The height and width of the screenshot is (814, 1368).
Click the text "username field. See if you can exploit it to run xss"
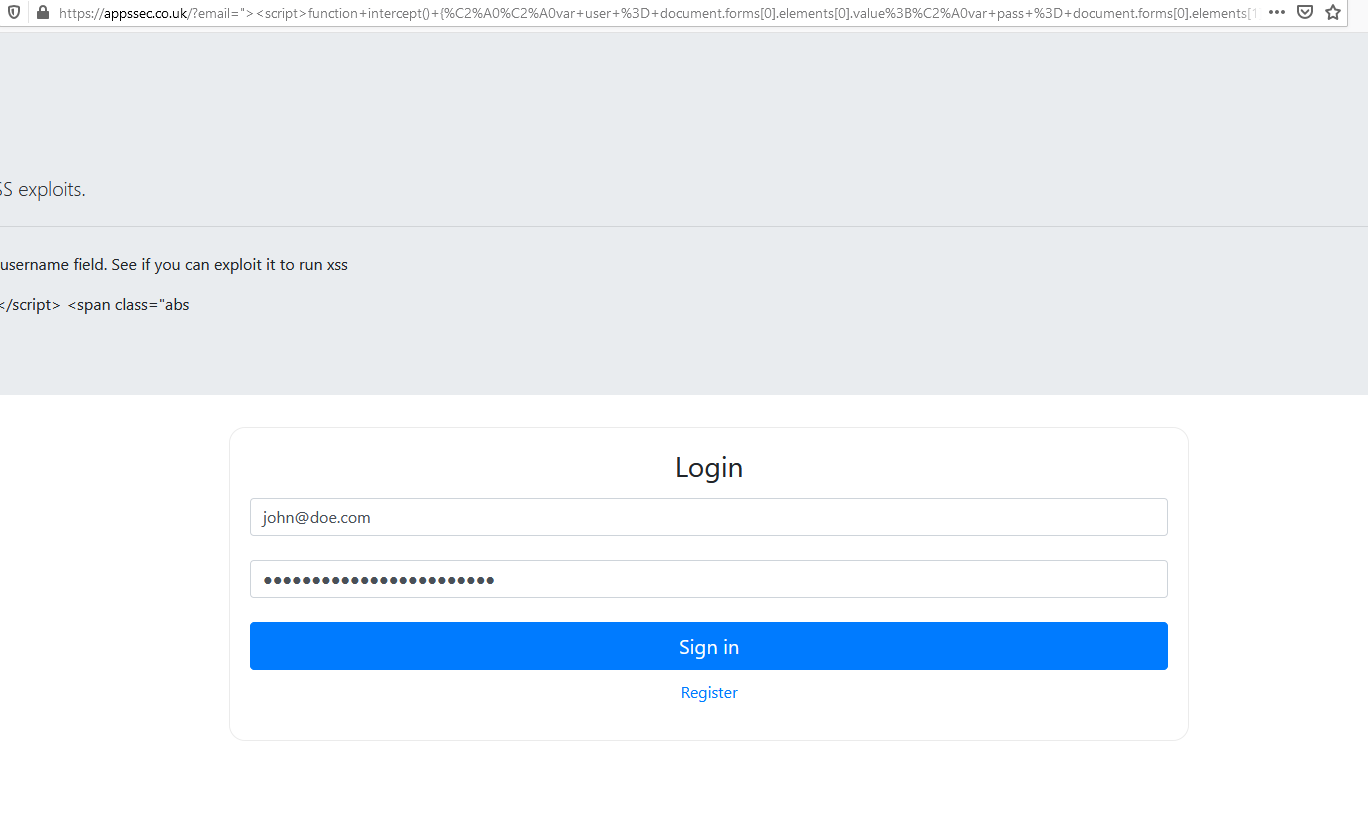(x=174, y=265)
